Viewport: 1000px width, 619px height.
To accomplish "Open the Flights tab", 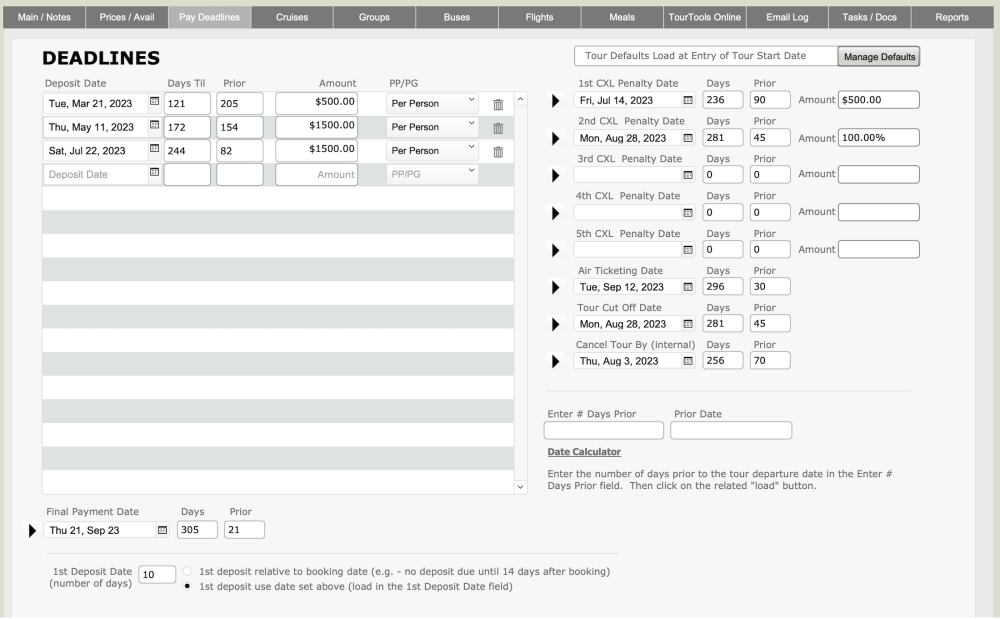I will 540,17.
